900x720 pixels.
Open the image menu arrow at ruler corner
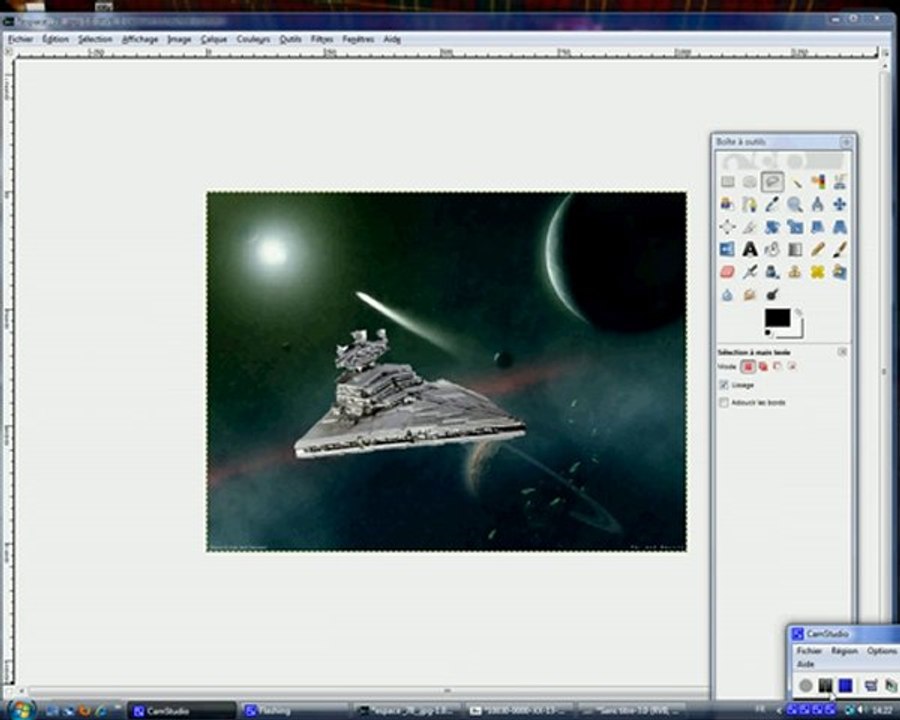(x=9, y=52)
